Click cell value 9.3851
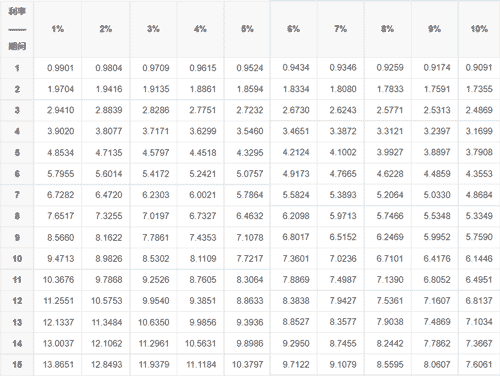The image size is (500, 376). (203, 301)
